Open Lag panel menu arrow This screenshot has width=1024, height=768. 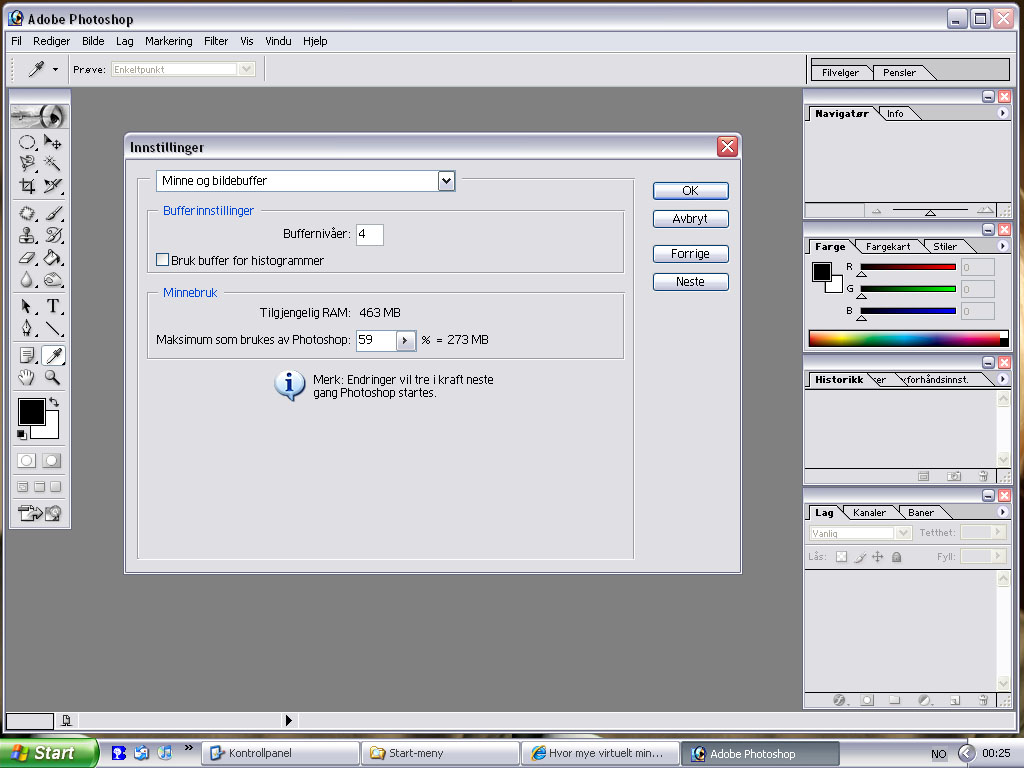1002,512
